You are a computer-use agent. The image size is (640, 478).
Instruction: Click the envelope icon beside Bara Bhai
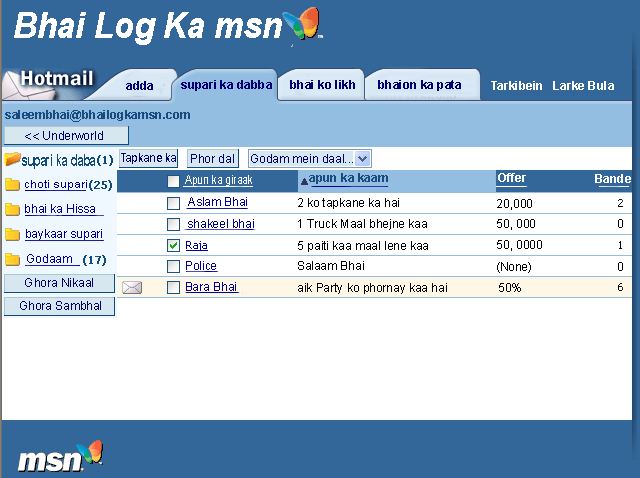[x=132, y=288]
